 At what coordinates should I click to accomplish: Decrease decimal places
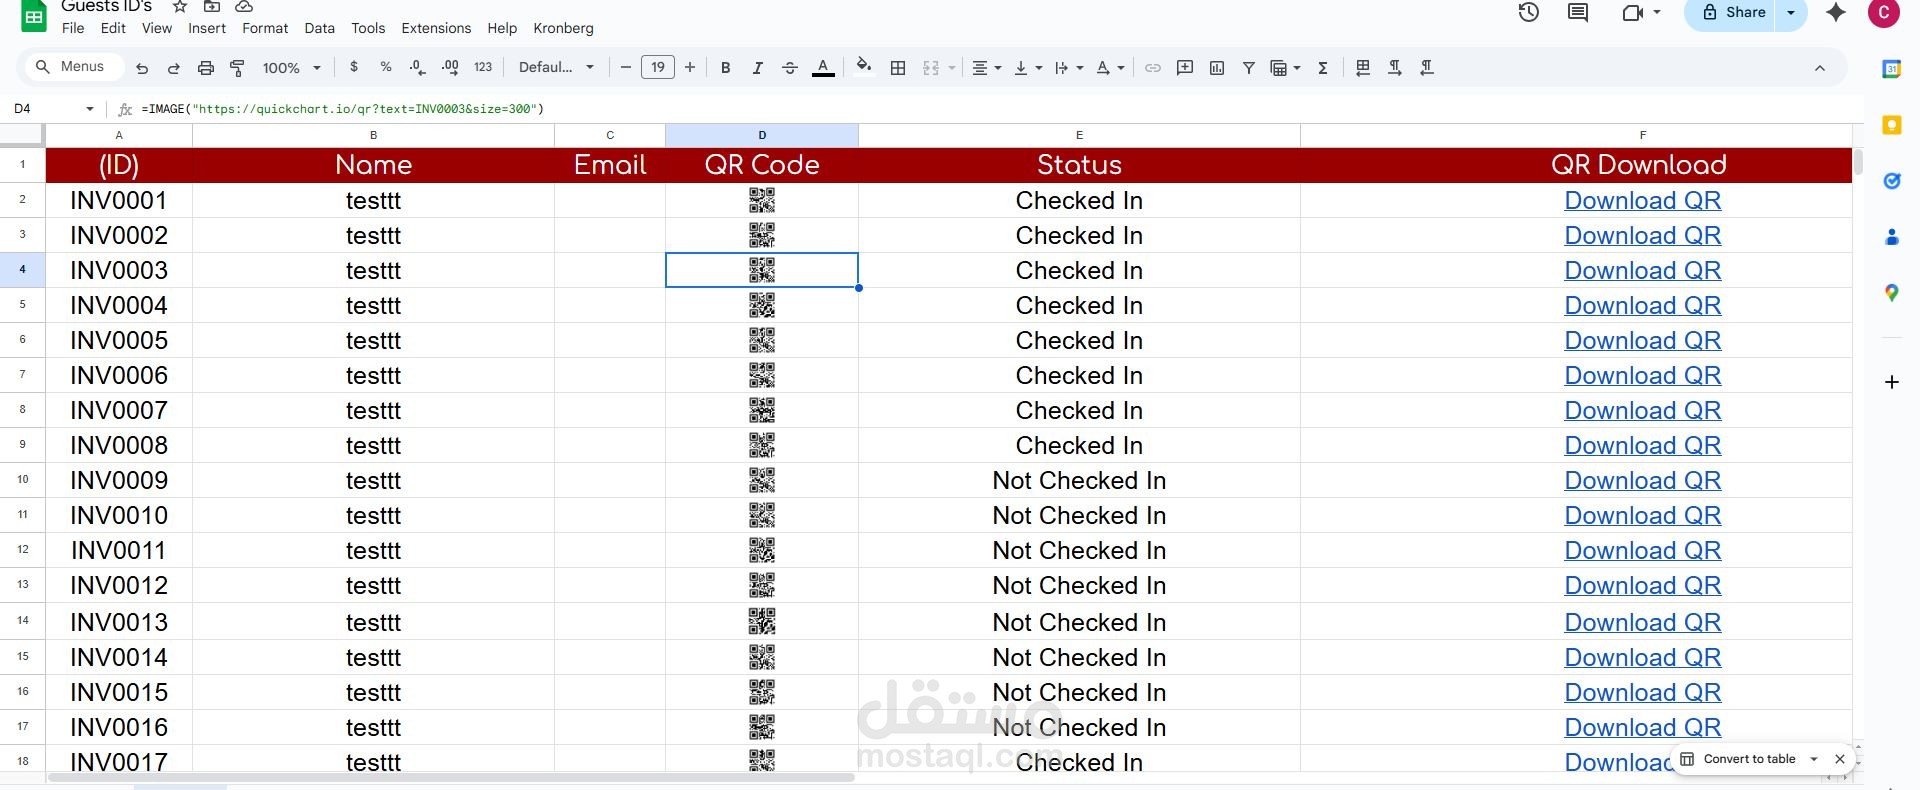coord(418,67)
